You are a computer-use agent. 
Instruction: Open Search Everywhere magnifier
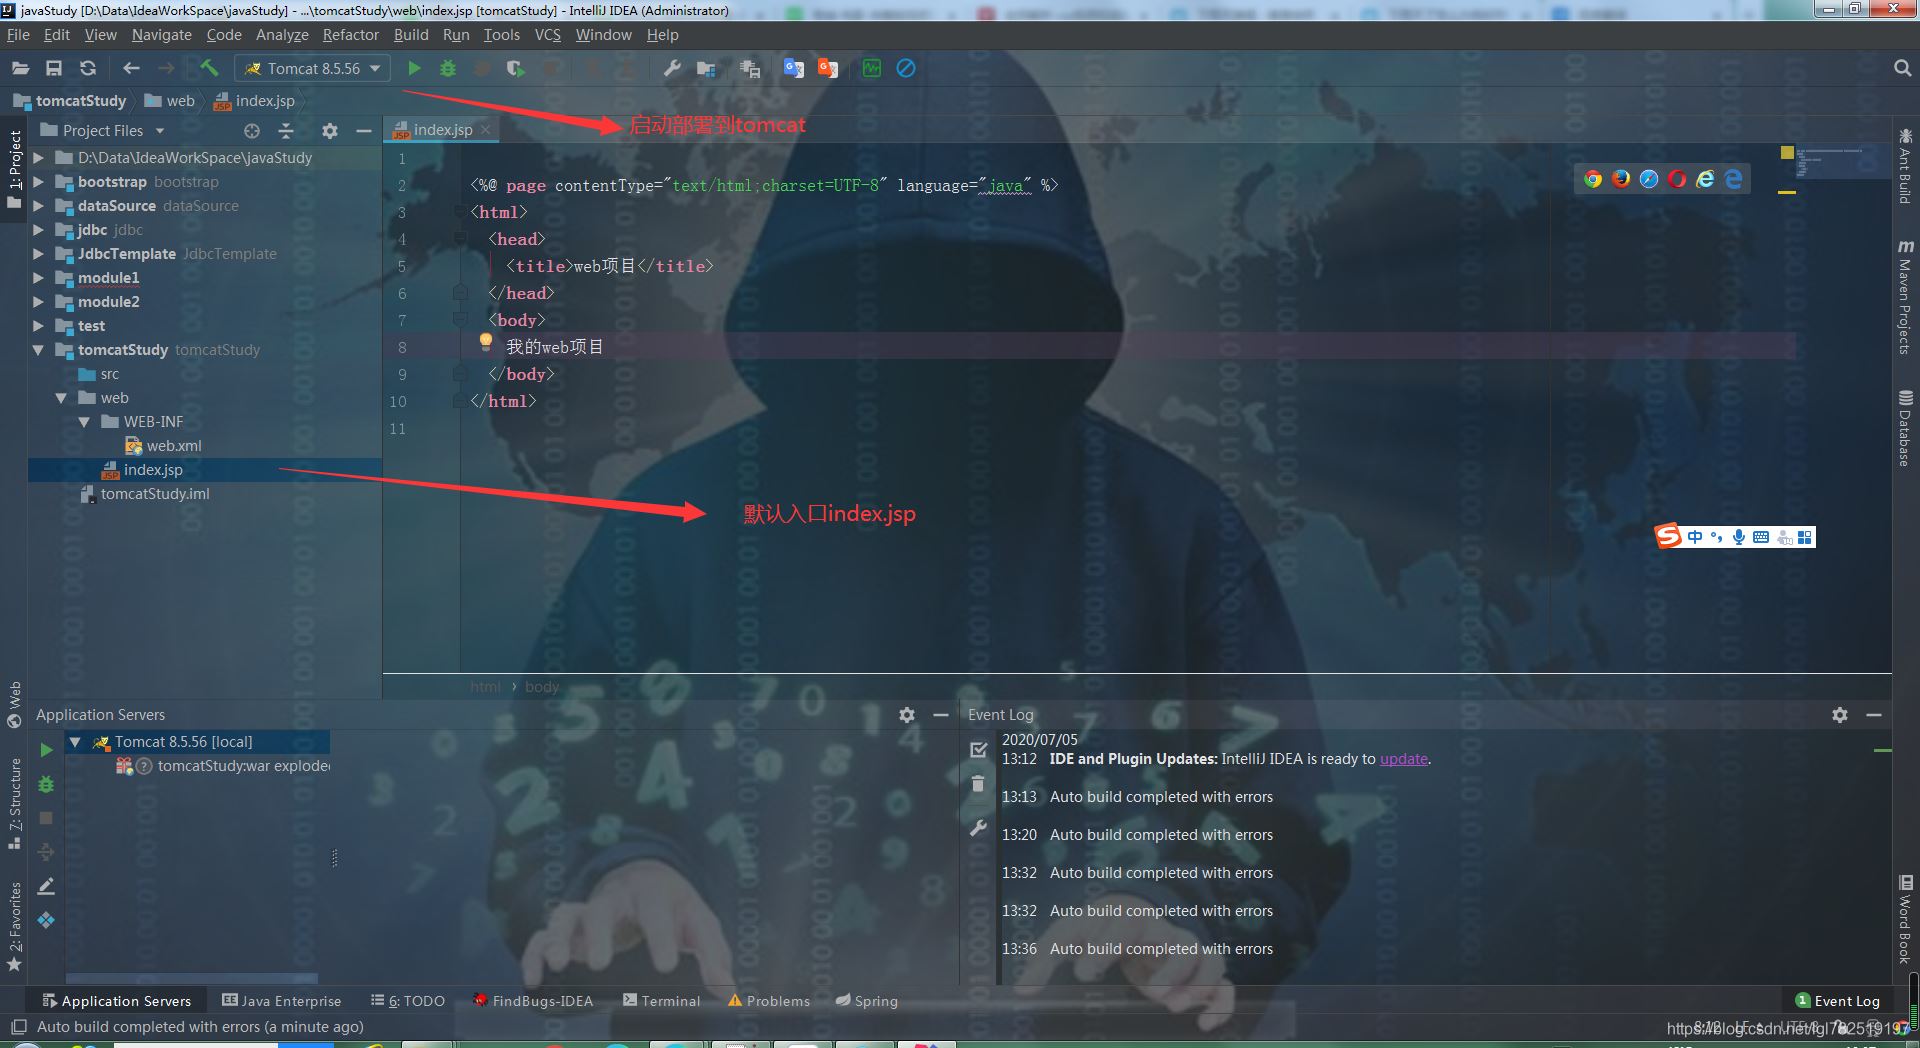(1902, 68)
